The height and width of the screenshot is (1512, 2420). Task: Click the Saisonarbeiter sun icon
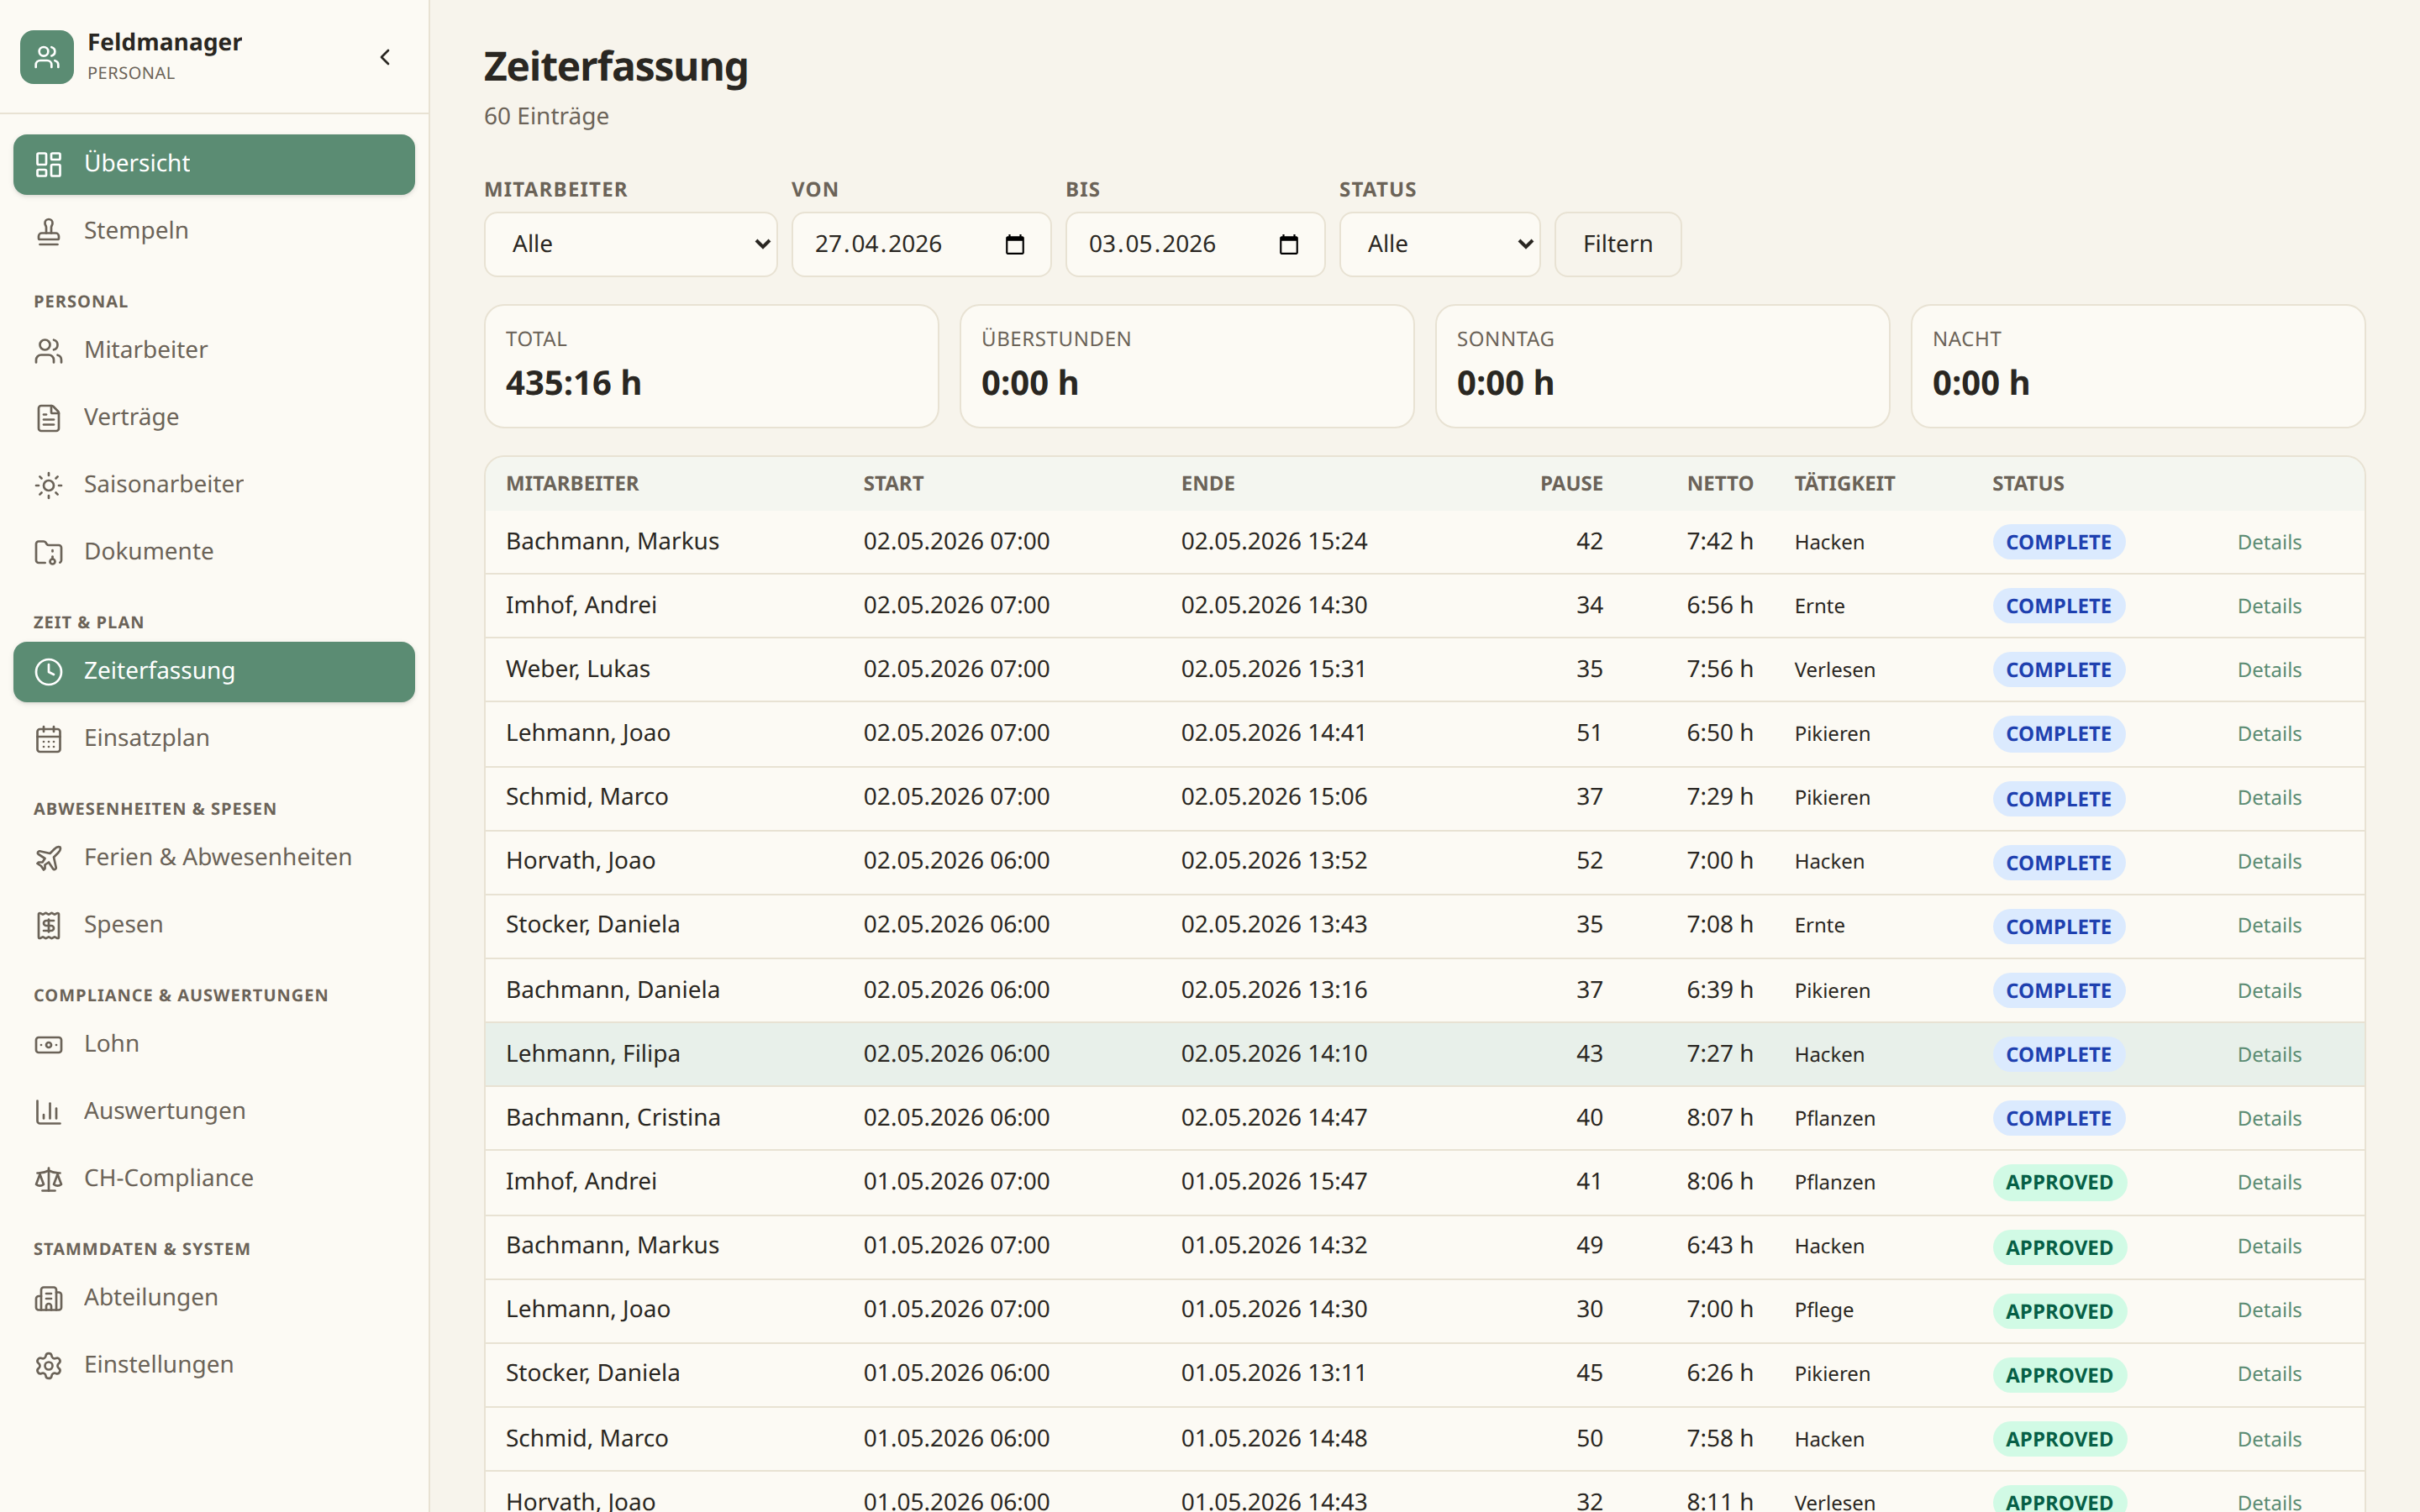48,485
